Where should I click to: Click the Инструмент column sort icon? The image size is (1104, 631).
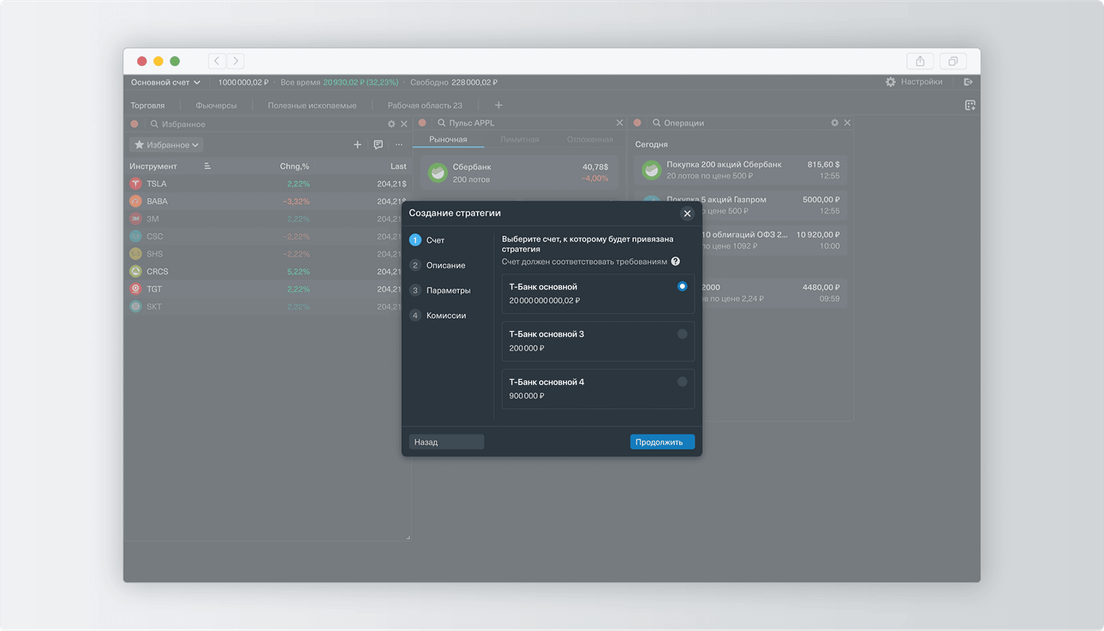(208, 166)
